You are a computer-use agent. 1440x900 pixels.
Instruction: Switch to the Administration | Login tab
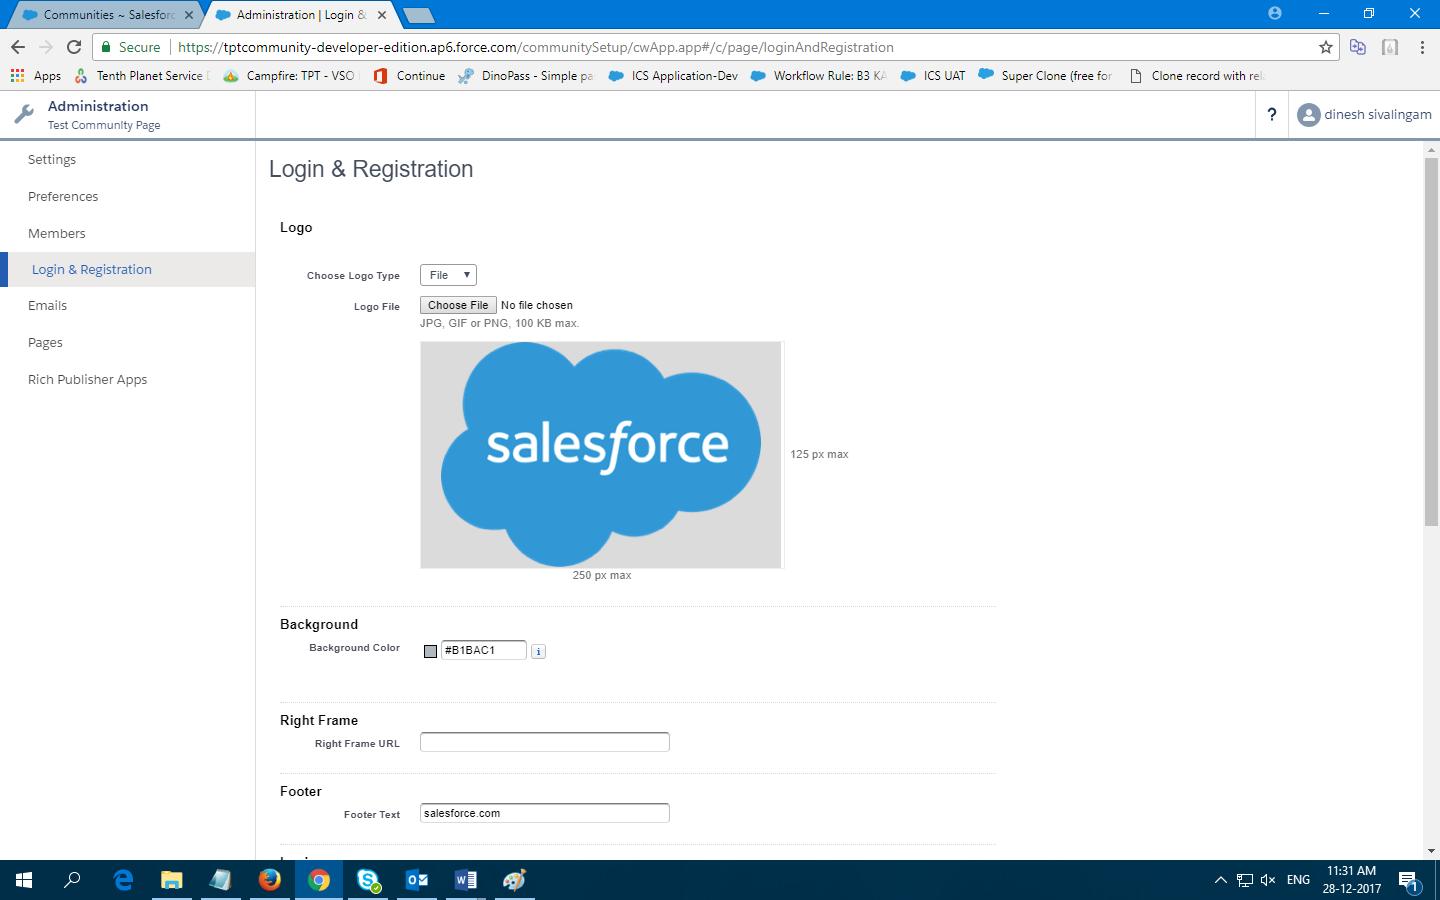coord(300,15)
